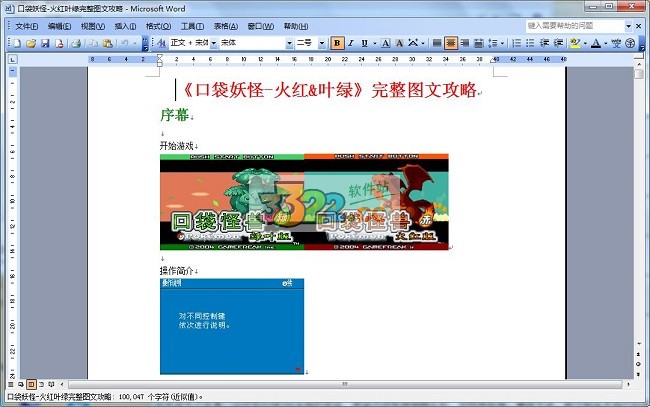Toggle center alignment button
650x407 pixels.
point(451,43)
